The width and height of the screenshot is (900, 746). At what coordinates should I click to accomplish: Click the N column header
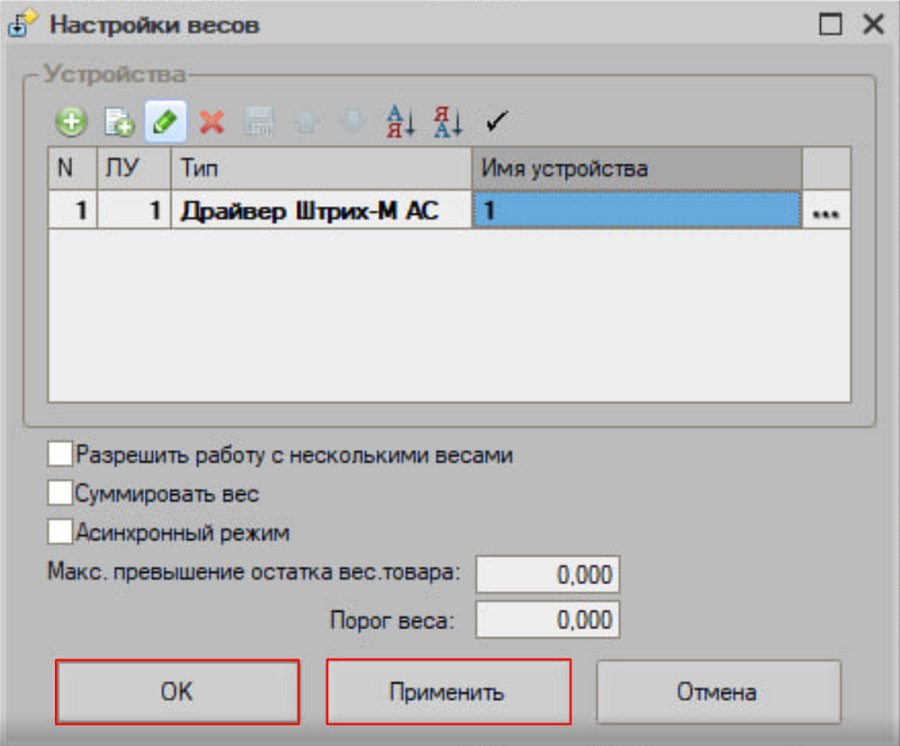click(72, 168)
